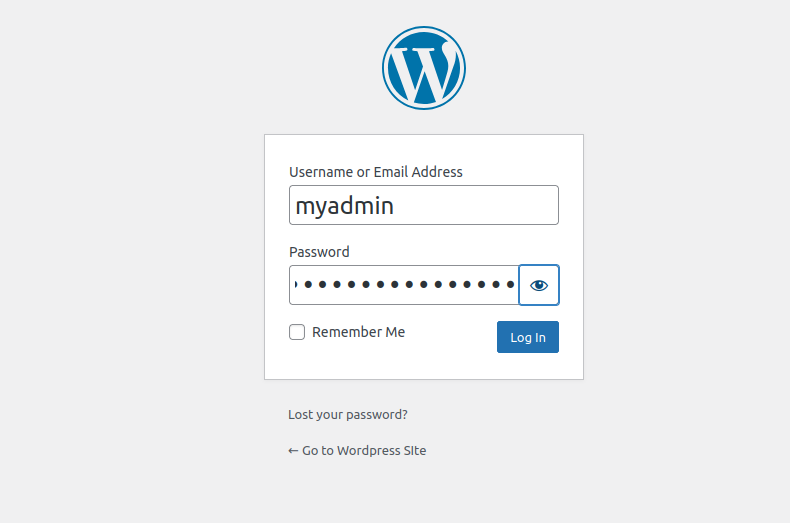Tick the Remember Me checkbox
This screenshot has height=523, width=790.
pos(297,332)
